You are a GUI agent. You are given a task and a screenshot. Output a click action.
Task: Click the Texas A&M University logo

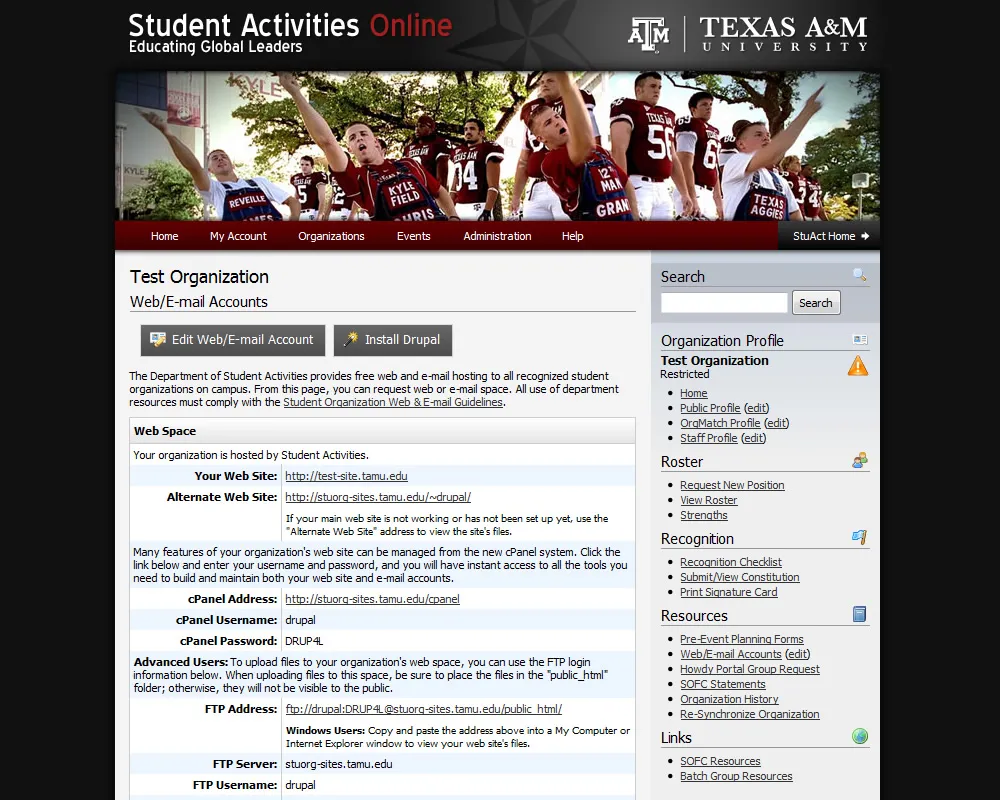click(x=747, y=34)
